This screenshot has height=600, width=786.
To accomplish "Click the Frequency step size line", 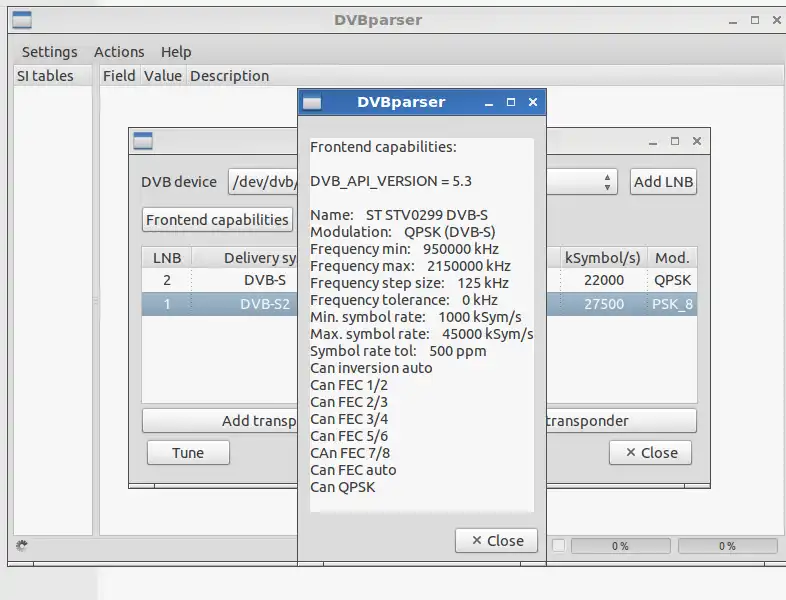I will pos(410,283).
